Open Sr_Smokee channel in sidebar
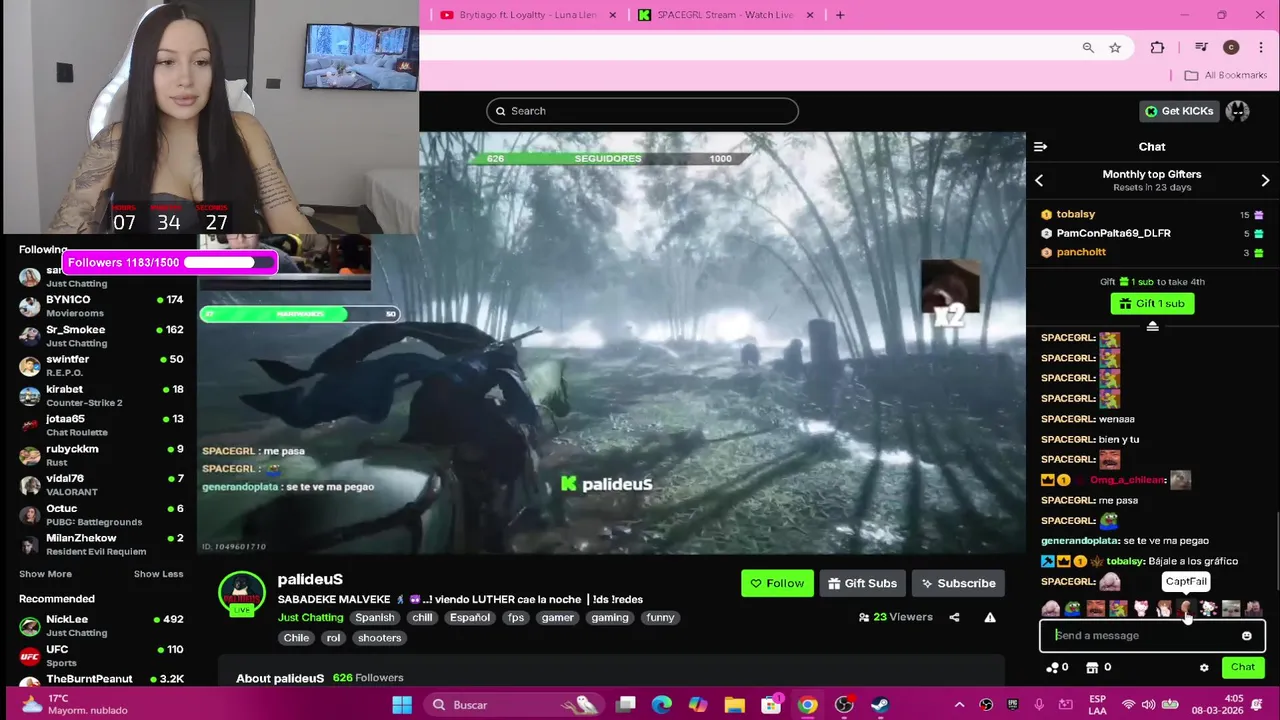 (101, 336)
